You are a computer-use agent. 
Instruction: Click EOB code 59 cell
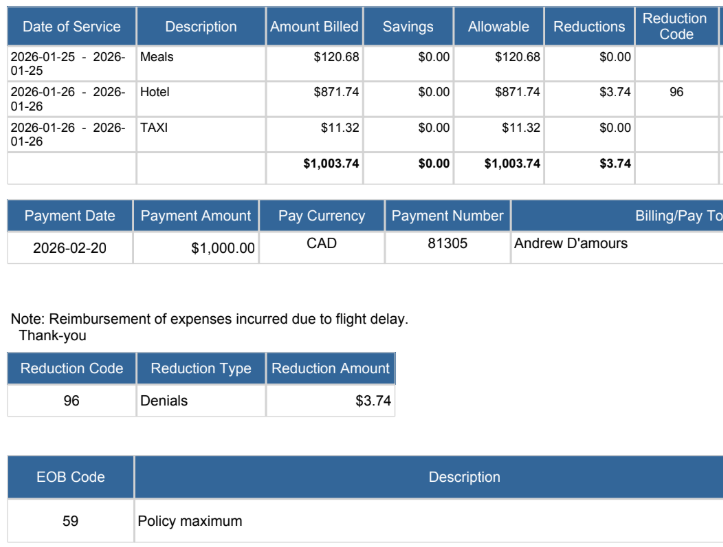tap(70, 521)
